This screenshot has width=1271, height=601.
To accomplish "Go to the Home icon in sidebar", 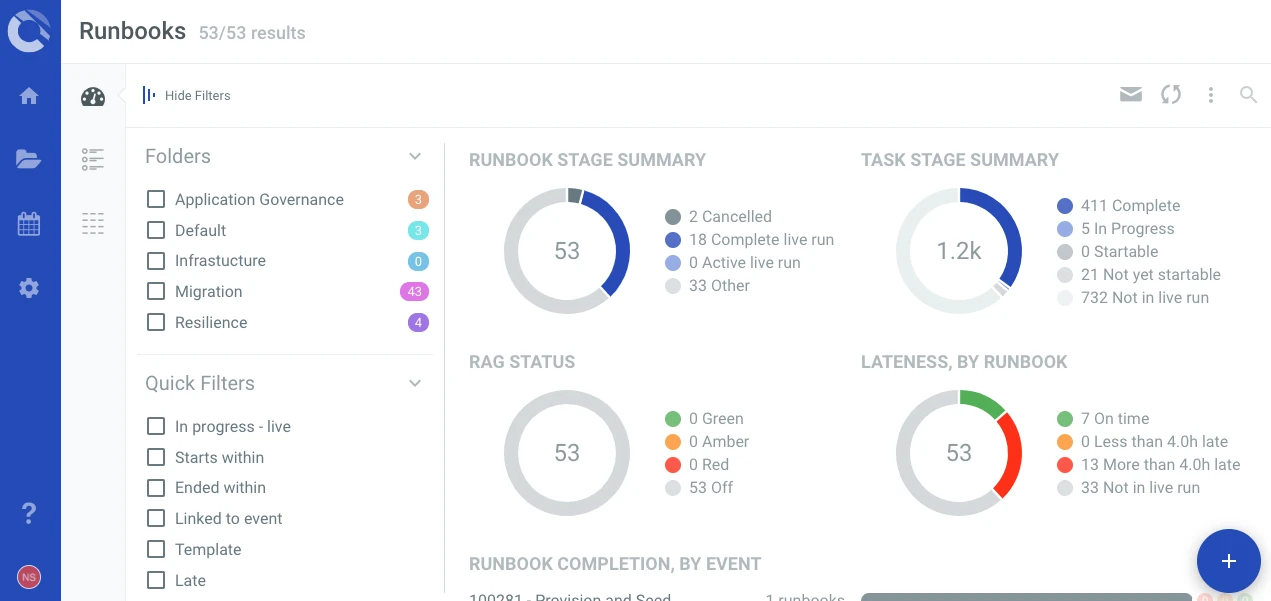I will pyautogui.click(x=29, y=96).
